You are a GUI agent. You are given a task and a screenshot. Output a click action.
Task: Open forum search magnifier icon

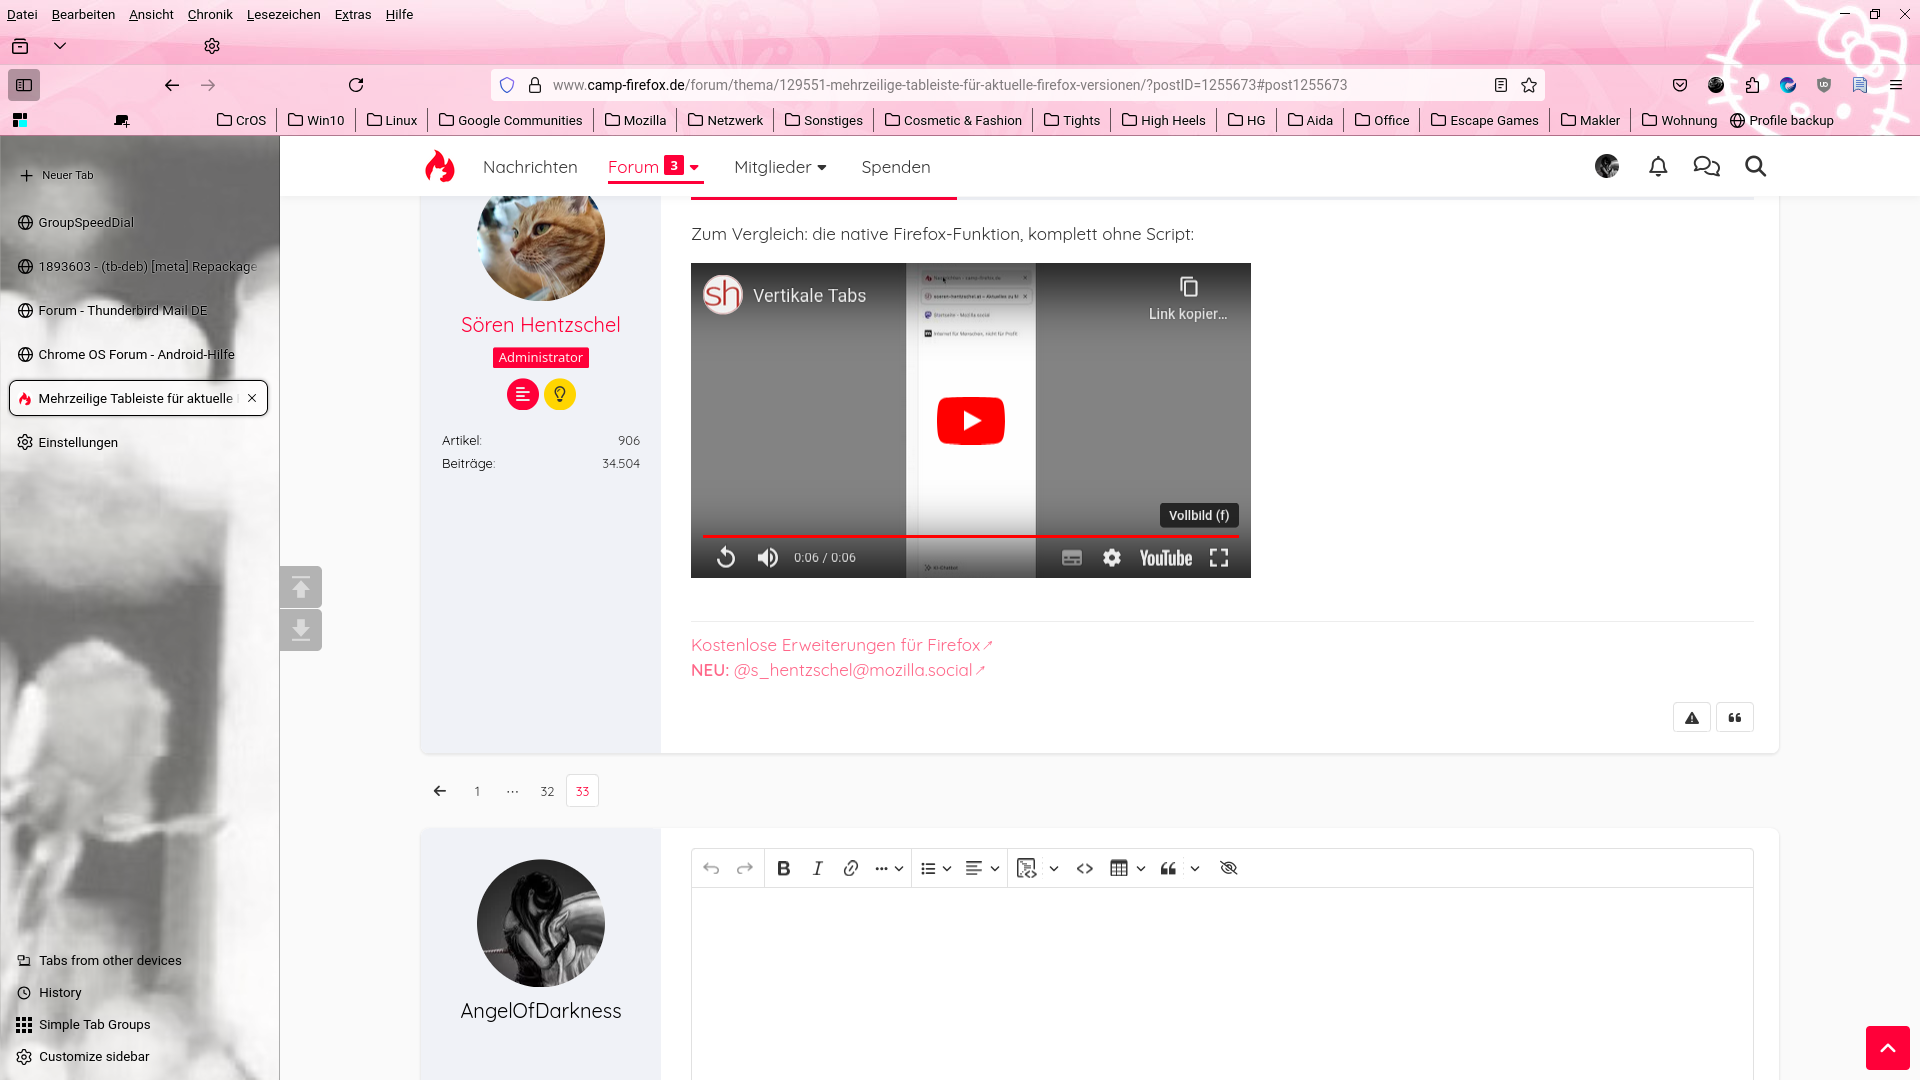click(1755, 167)
